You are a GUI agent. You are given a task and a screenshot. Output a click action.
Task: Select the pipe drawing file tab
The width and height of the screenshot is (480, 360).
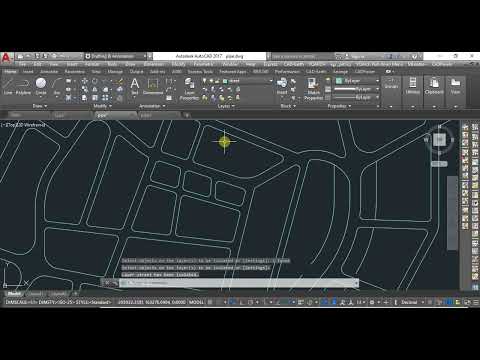(x=115, y=115)
